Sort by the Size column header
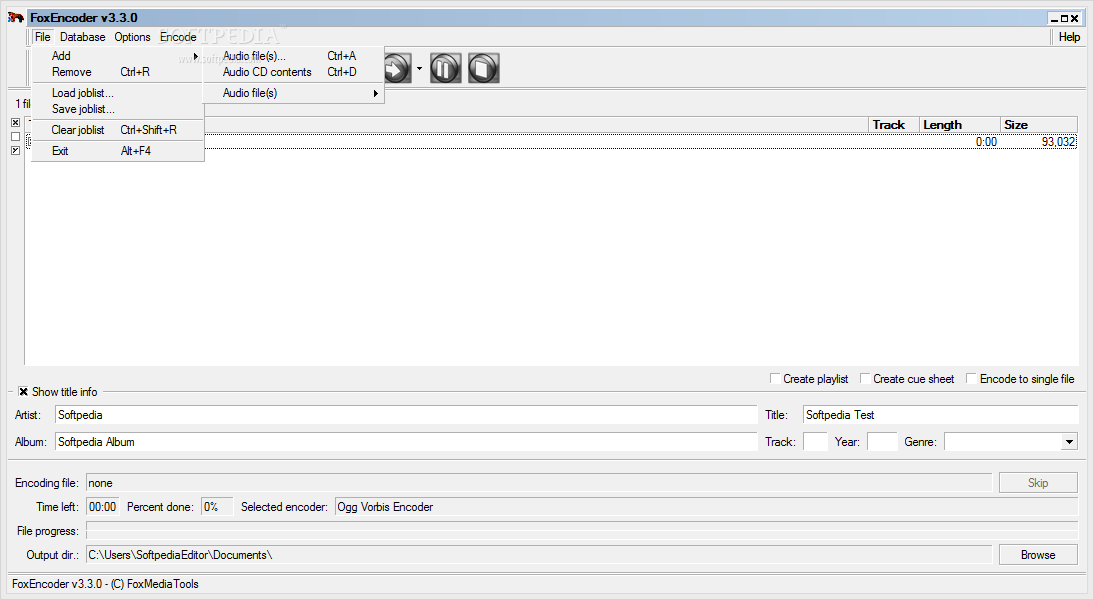This screenshot has height=600, width=1094. pos(1038,125)
